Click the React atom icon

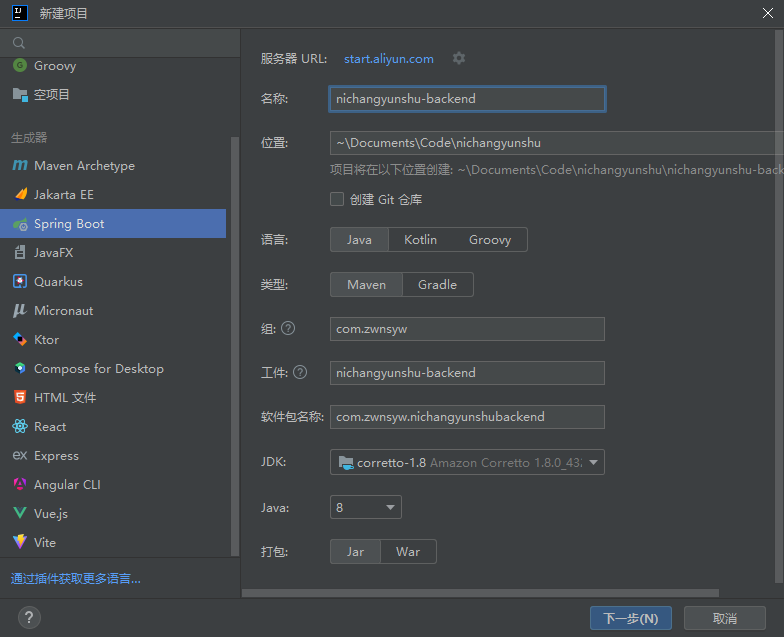click(x=20, y=426)
